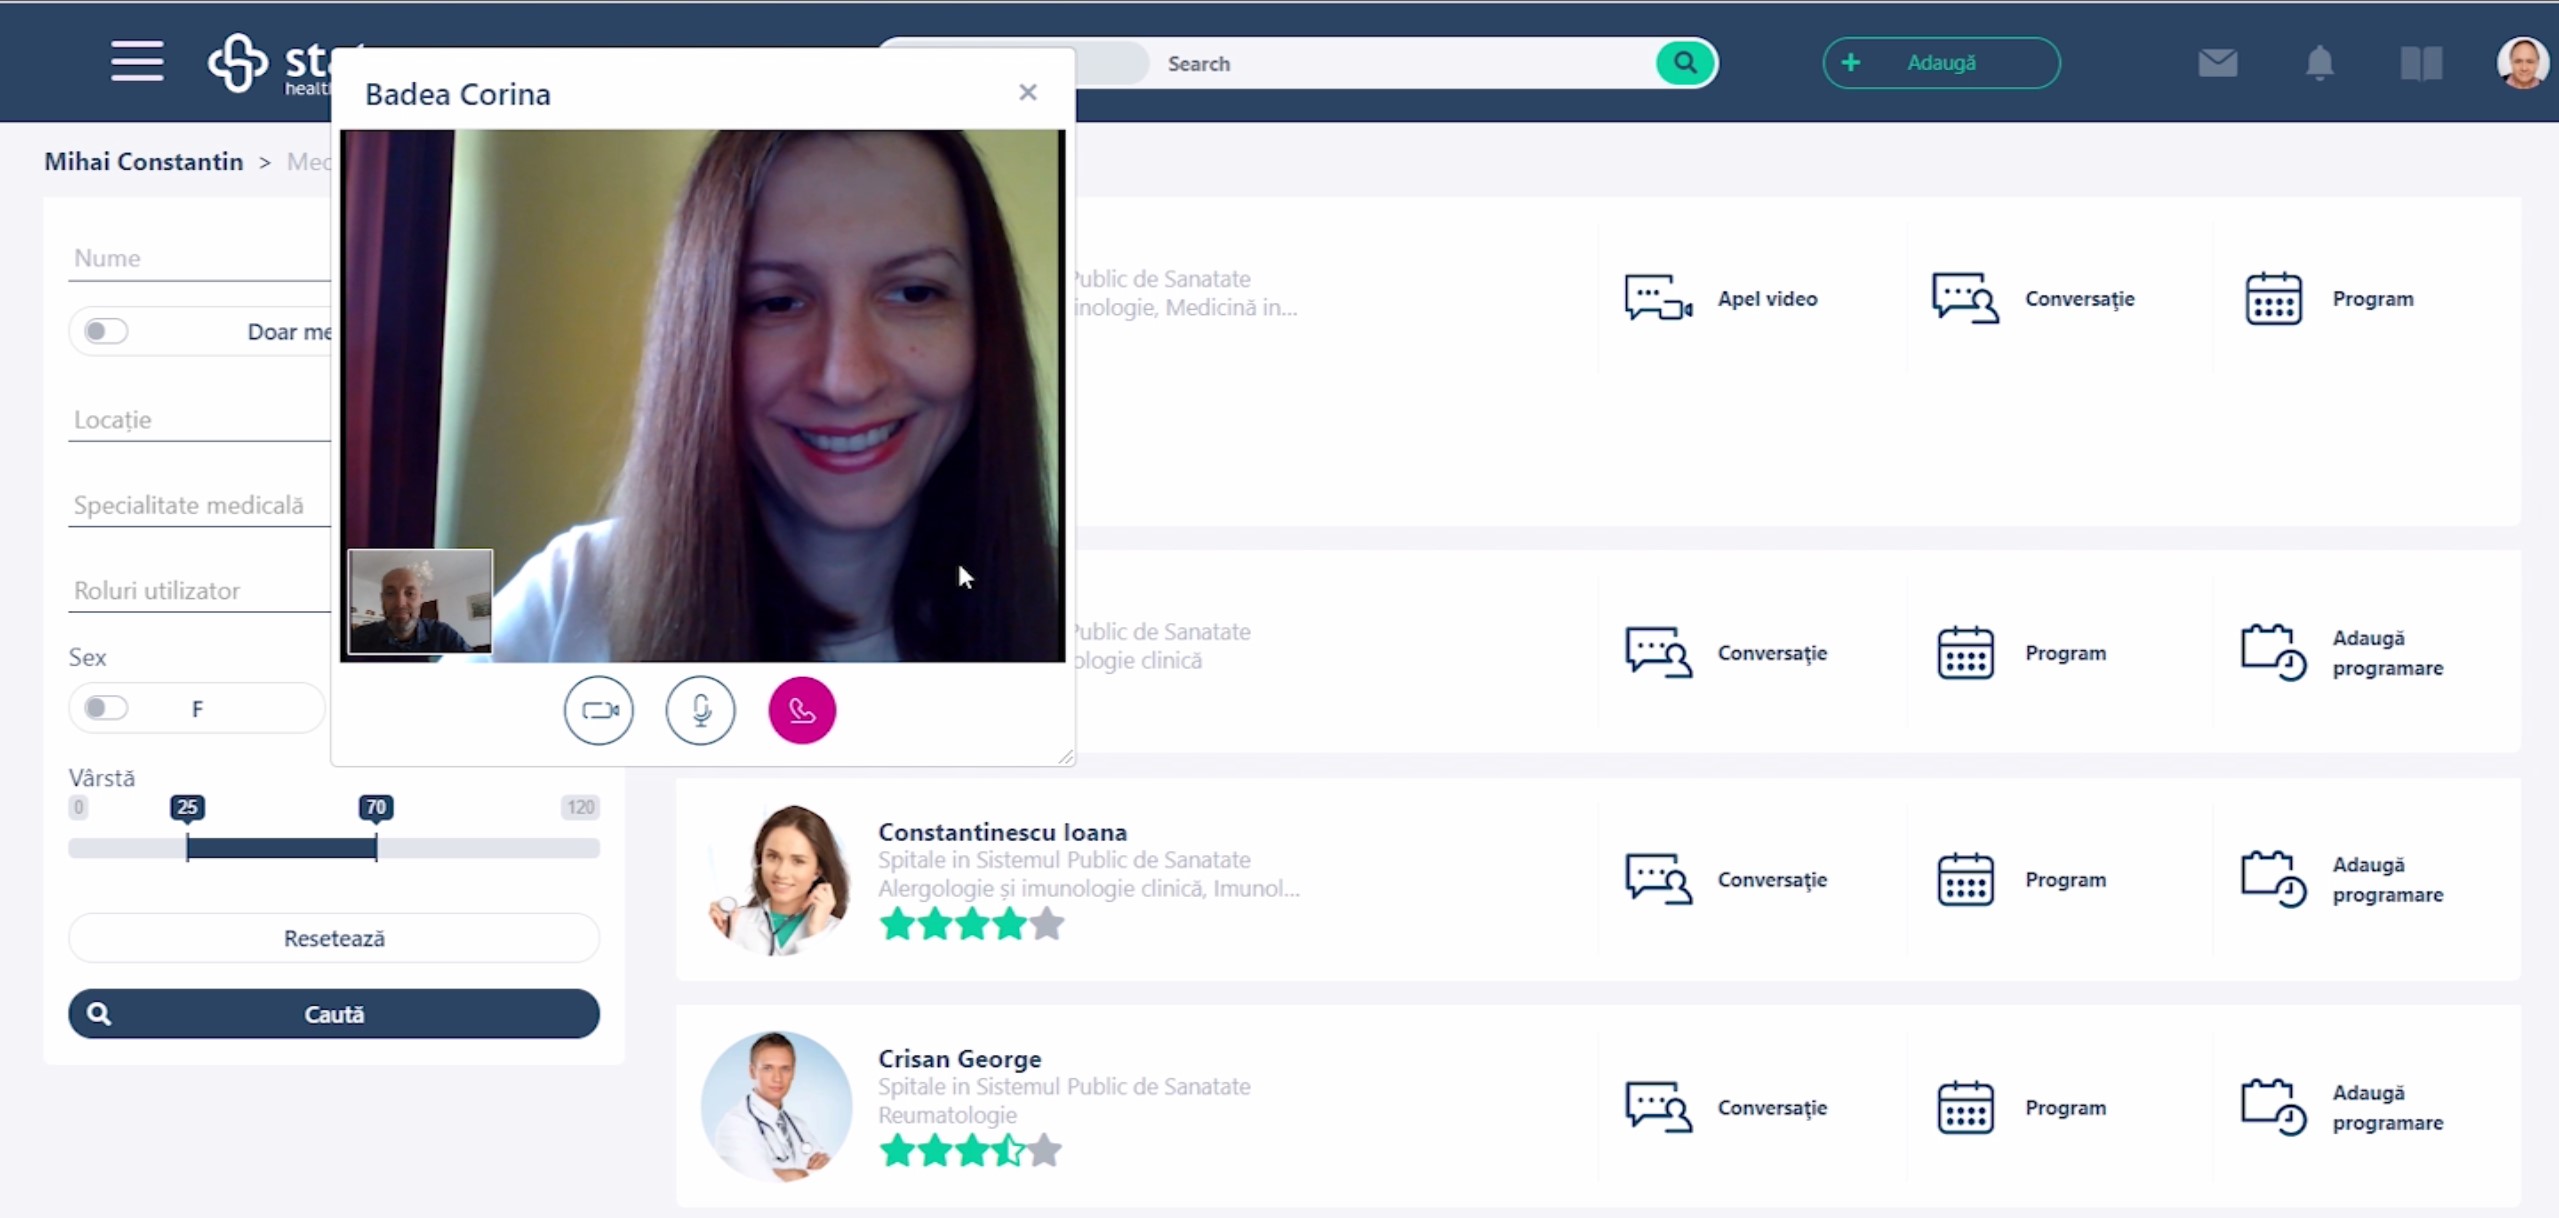Mute microphone in the Badea Corina call
The height and width of the screenshot is (1218, 2559).
point(700,710)
